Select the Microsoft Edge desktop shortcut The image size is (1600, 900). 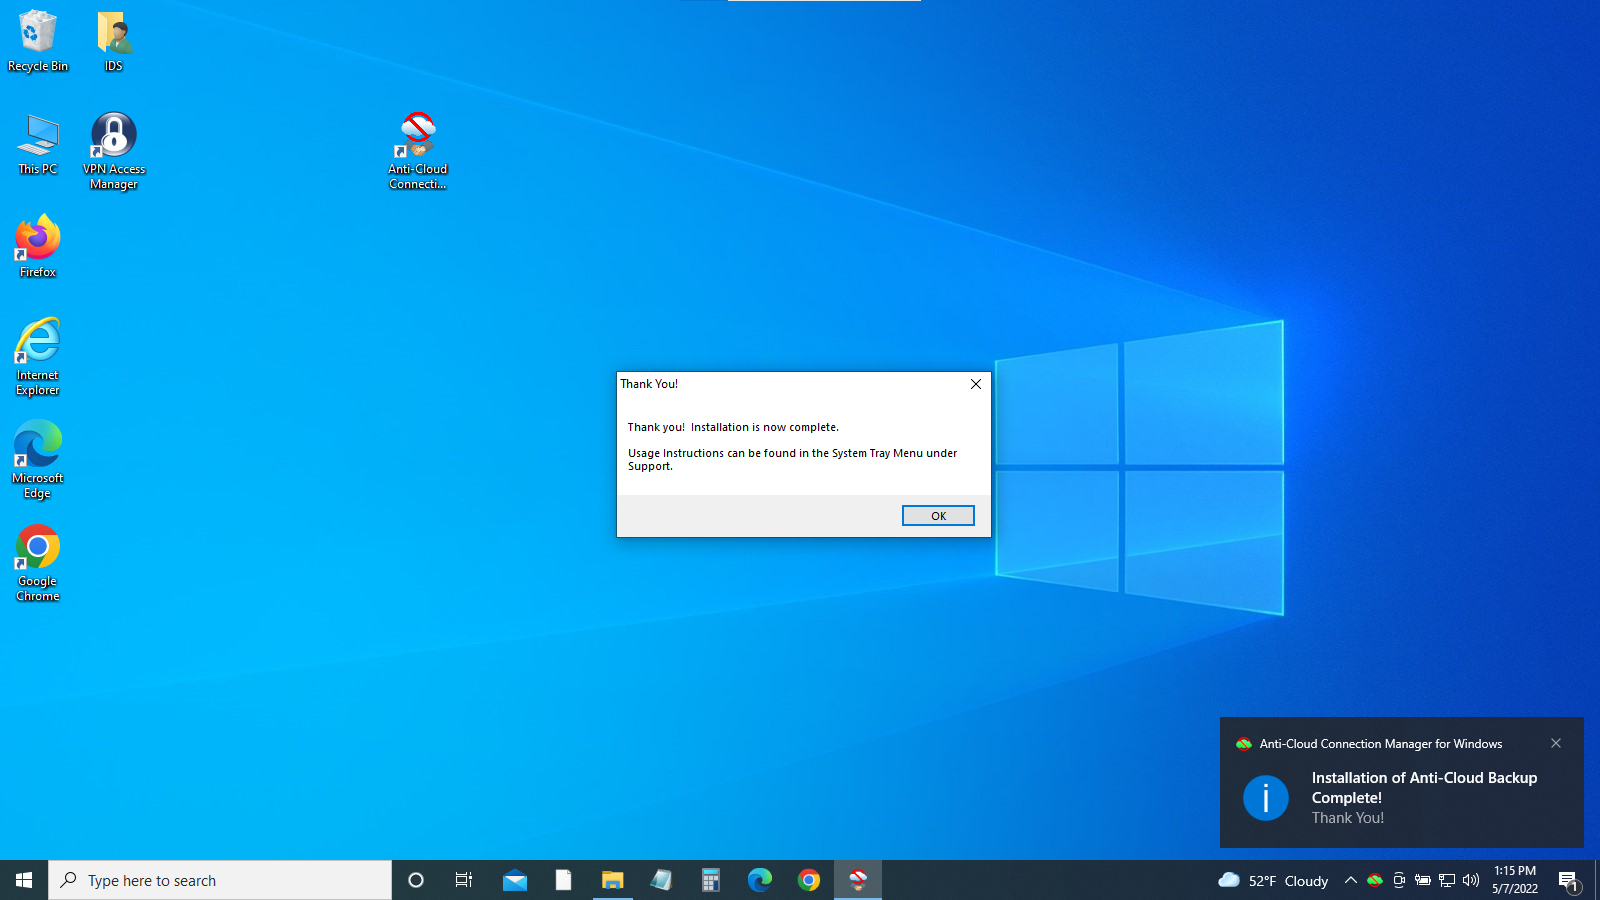38,460
